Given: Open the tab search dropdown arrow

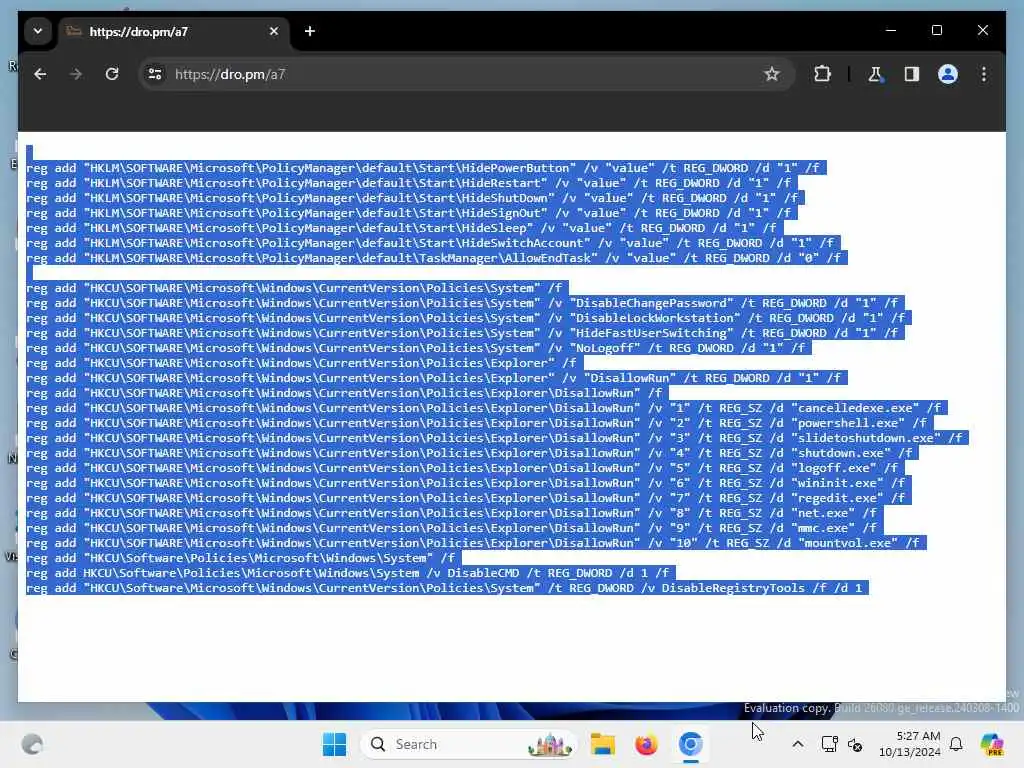Looking at the screenshot, I should coord(38,31).
